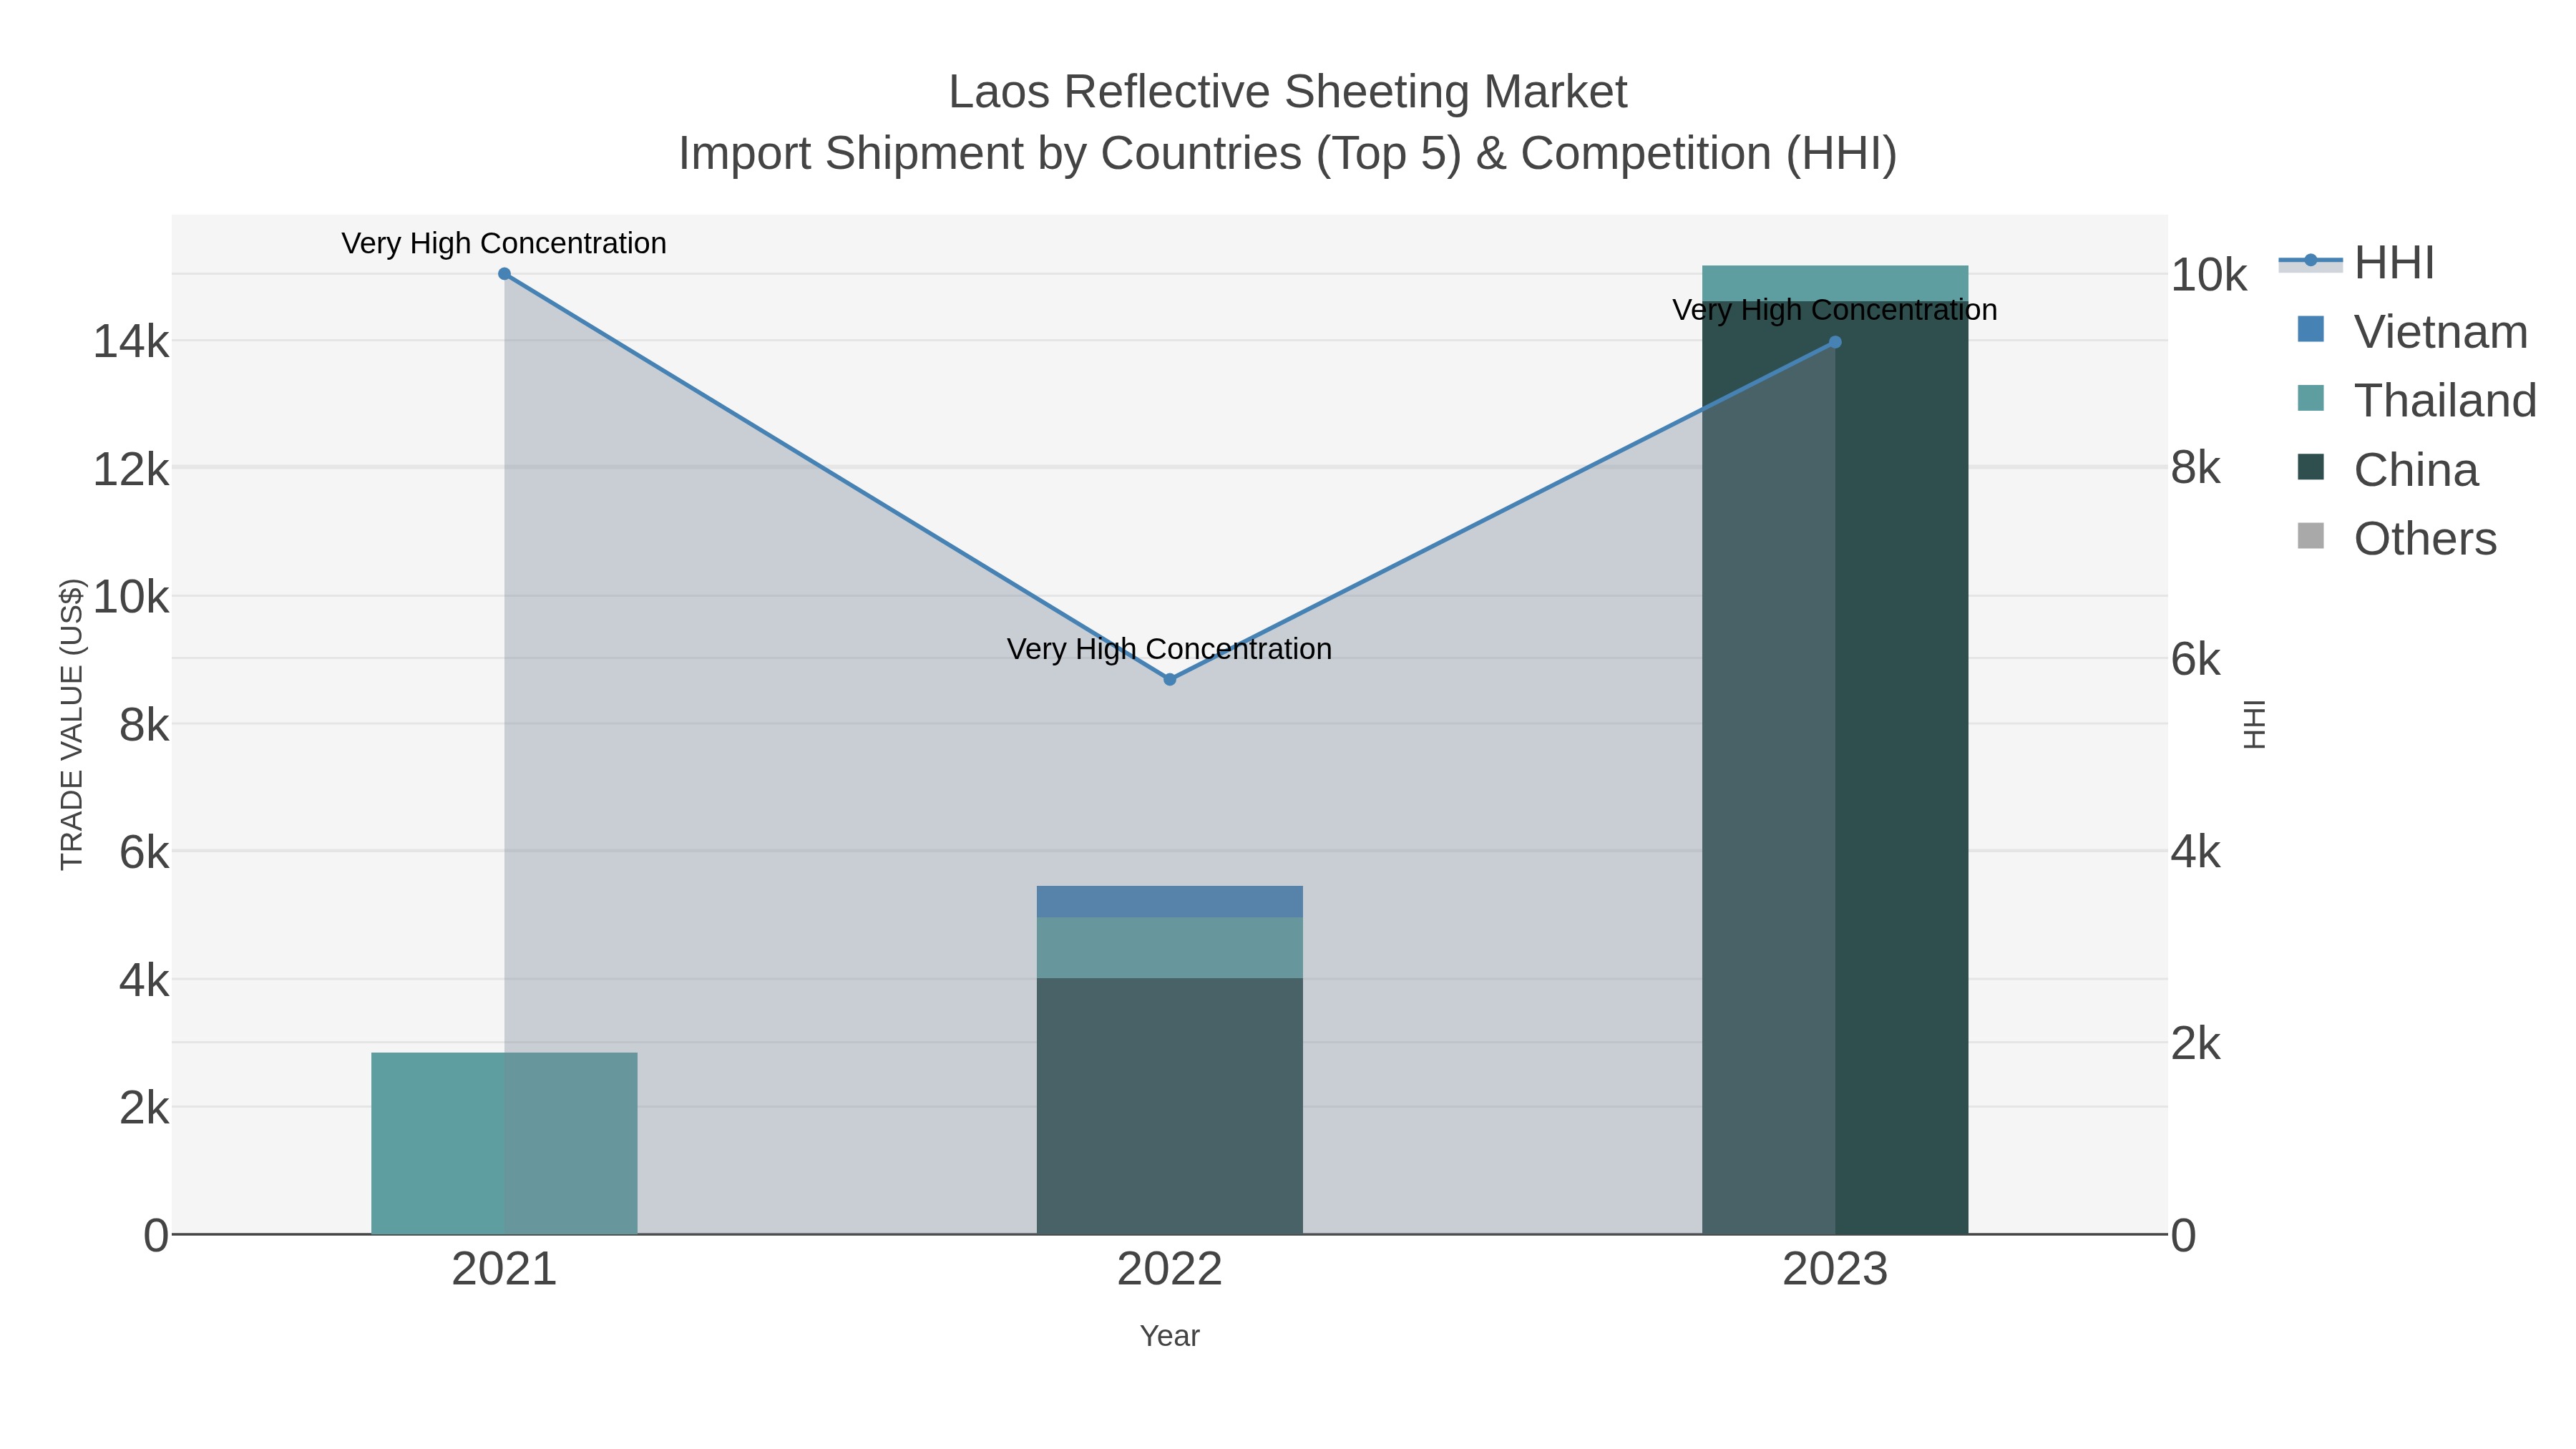
Task: Click the 4k left axis tick label
Action: pyautogui.click(x=144, y=980)
